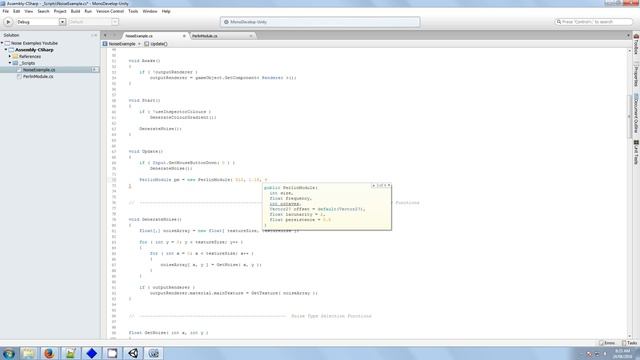Open the Run menu

88,11
